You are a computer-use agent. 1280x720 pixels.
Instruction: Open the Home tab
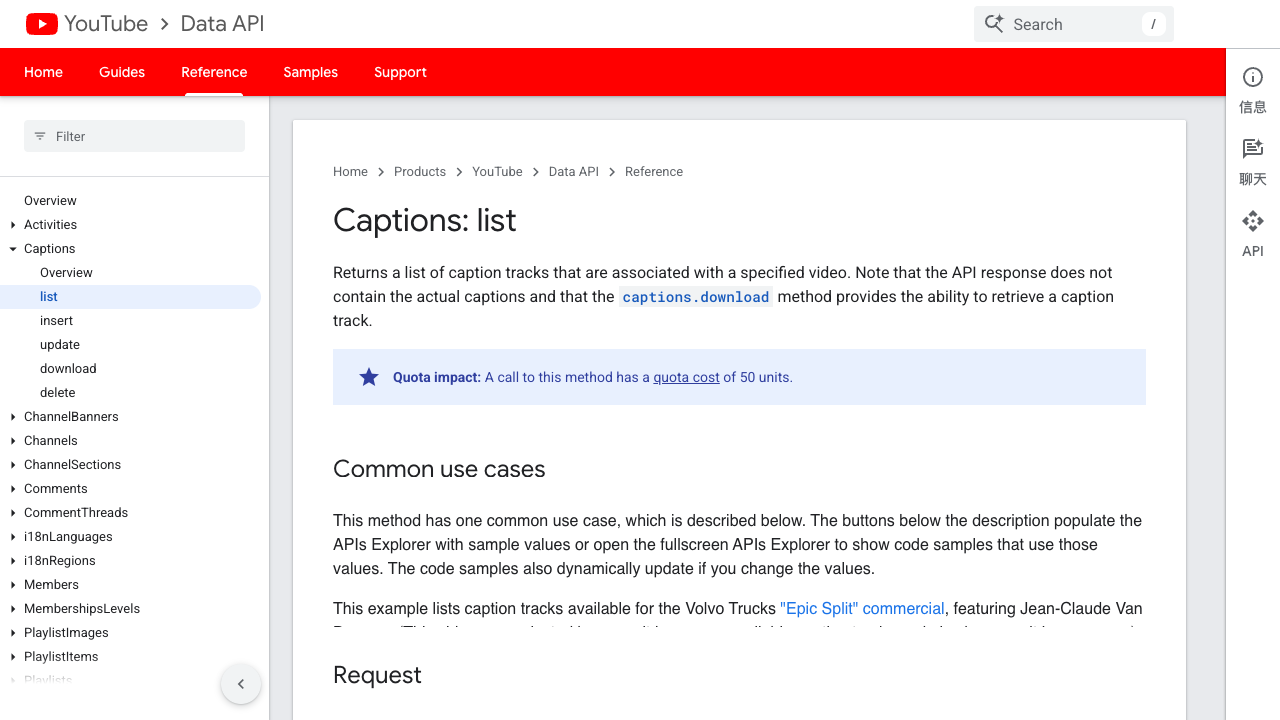tap(43, 72)
